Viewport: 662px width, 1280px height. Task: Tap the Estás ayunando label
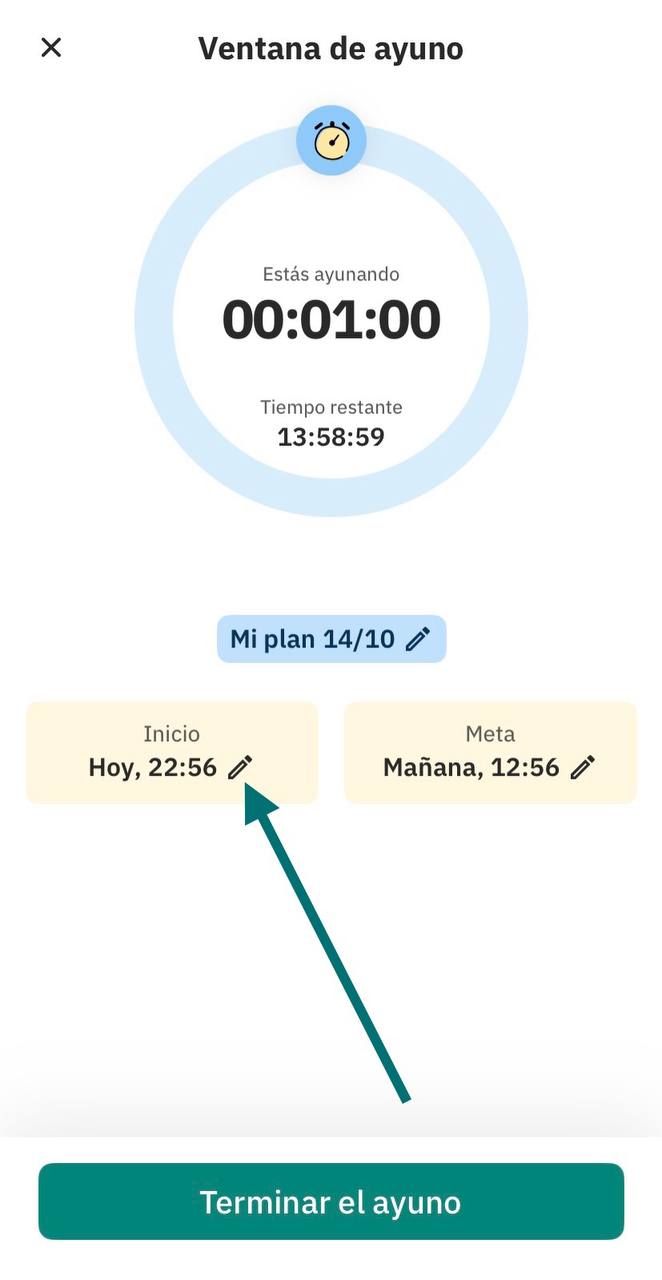[331, 274]
